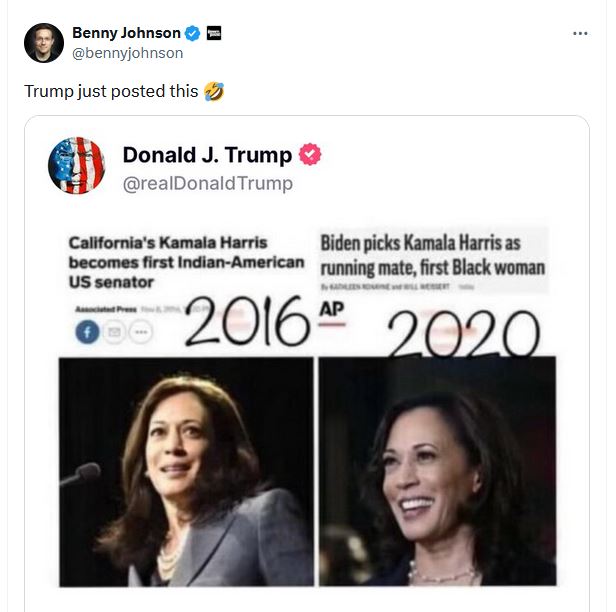The image size is (616, 612).
Task: Open the three-dot more options menu
Action: click(x=580, y=33)
